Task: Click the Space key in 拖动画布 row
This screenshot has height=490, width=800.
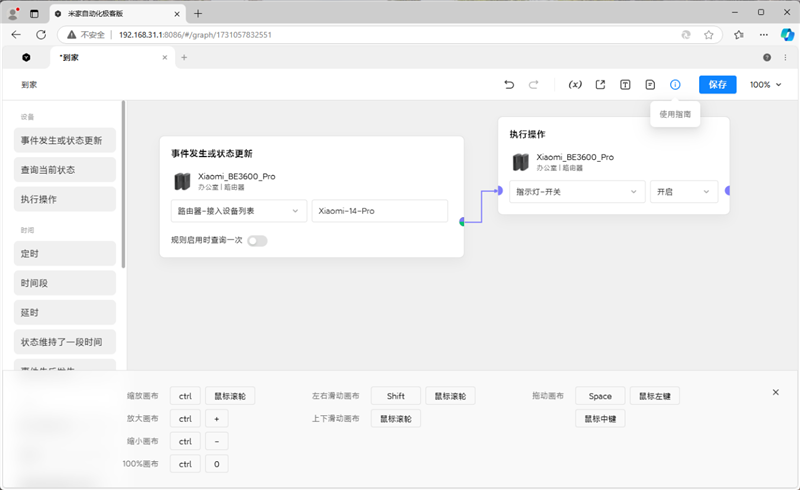Action: 600,396
